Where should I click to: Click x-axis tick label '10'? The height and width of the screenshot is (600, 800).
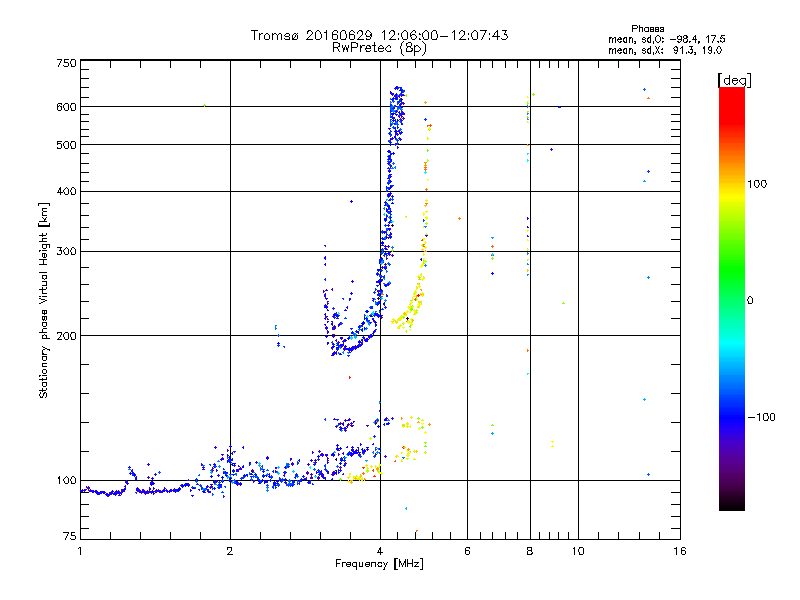pos(578,551)
